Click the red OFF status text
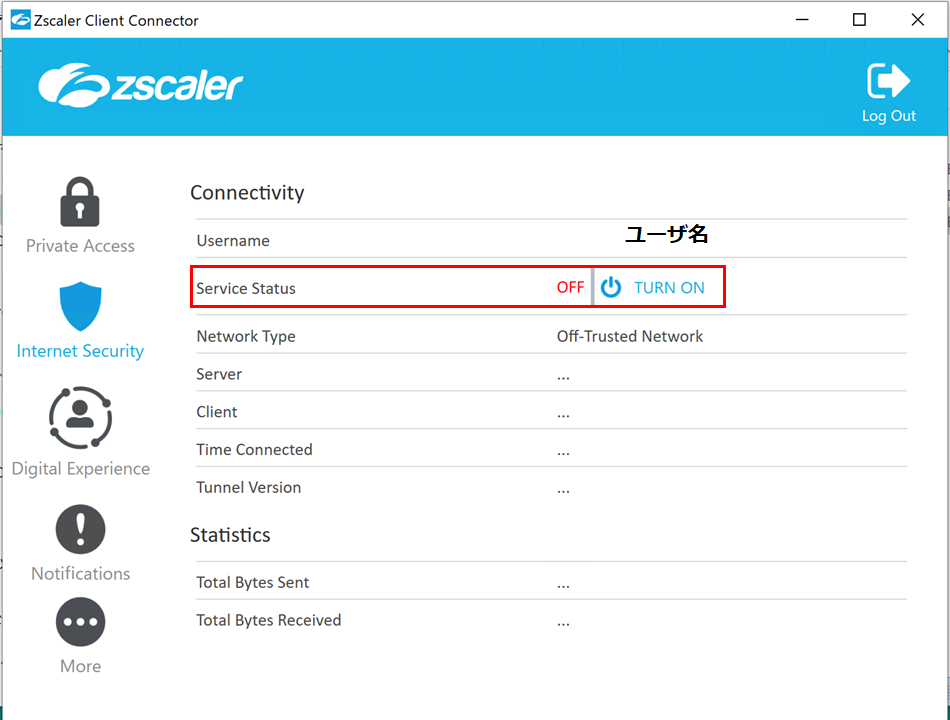The image size is (950, 720). tap(570, 287)
